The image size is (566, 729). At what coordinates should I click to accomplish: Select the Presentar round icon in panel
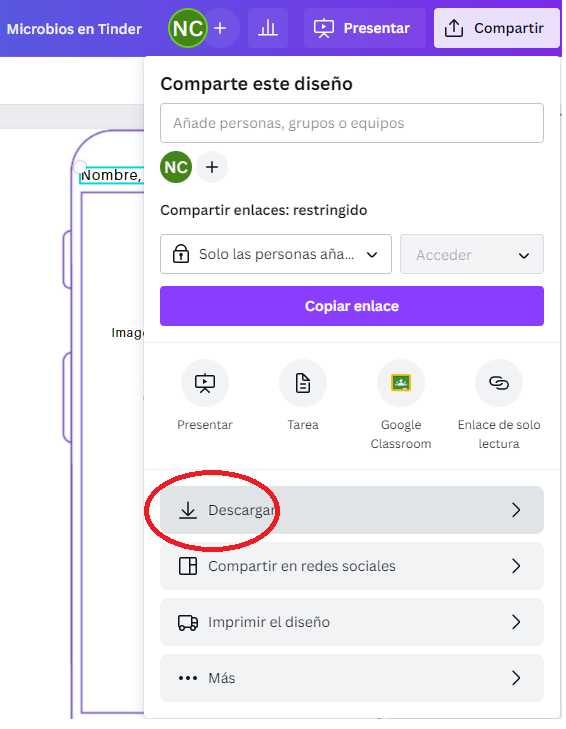(205, 383)
